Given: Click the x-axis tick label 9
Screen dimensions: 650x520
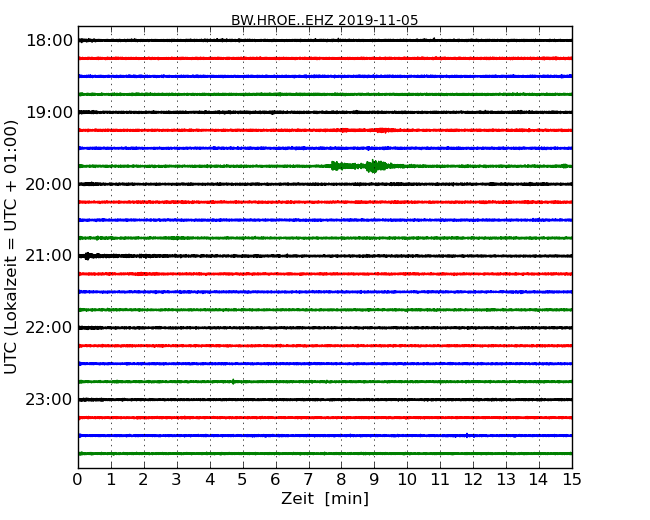Looking at the screenshot, I should pyautogui.click(x=374, y=479).
